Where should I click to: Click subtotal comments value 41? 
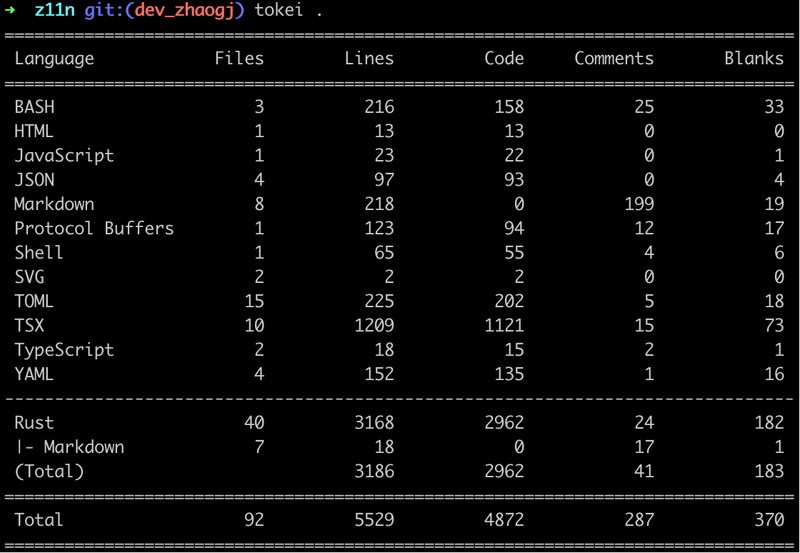tap(644, 471)
